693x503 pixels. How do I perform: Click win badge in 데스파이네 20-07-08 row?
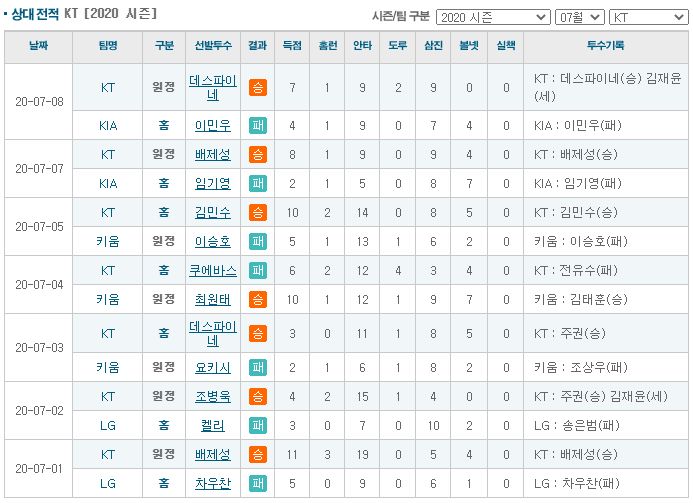point(258,88)
